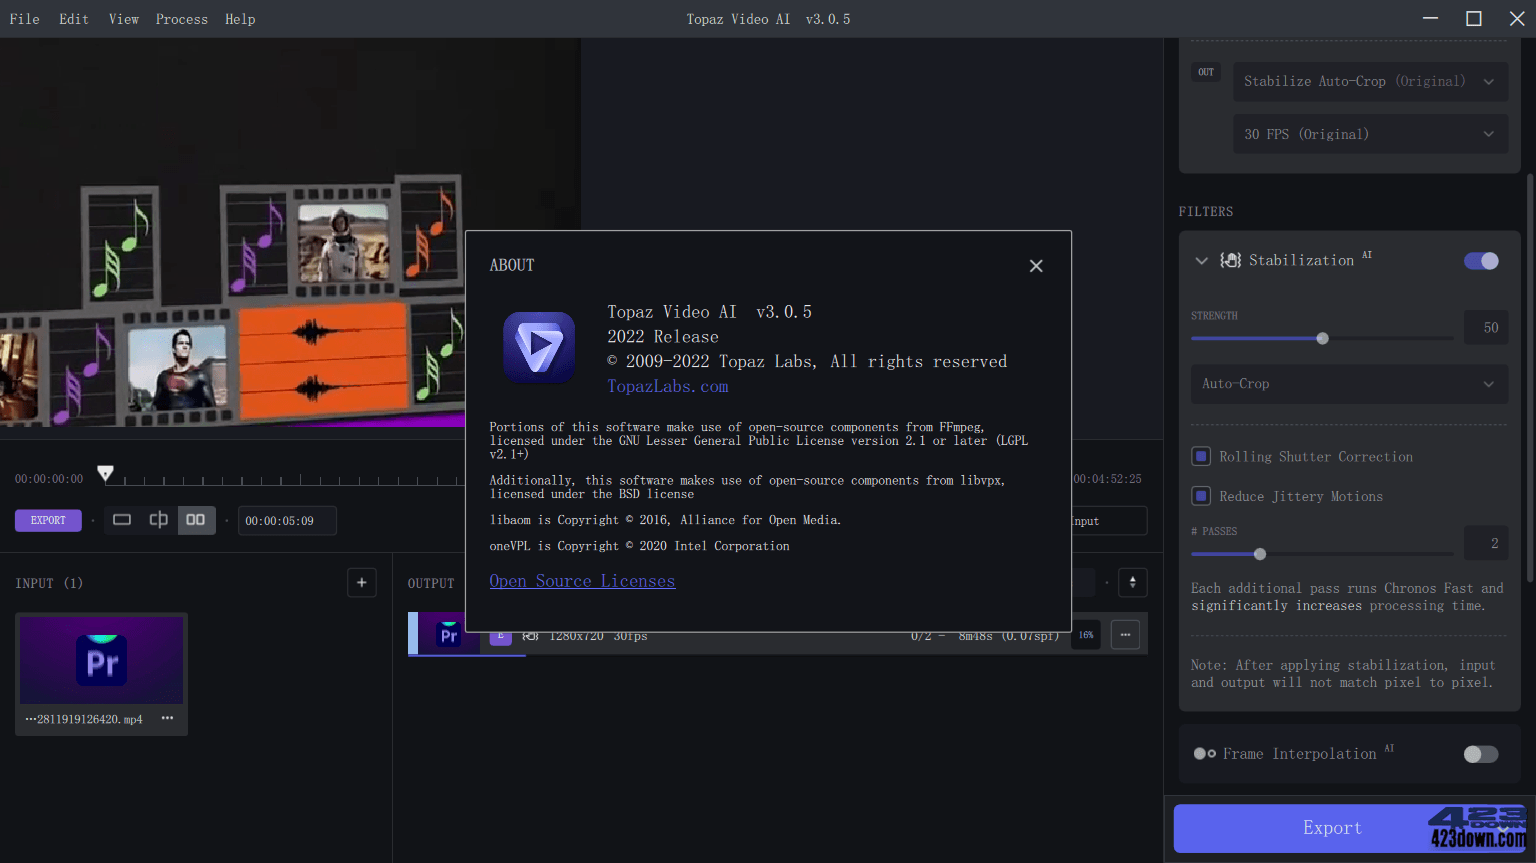Uncheck Rolling Shutter Correction
Viewport: 1536px width, 863px height.
pos(1201,456)
